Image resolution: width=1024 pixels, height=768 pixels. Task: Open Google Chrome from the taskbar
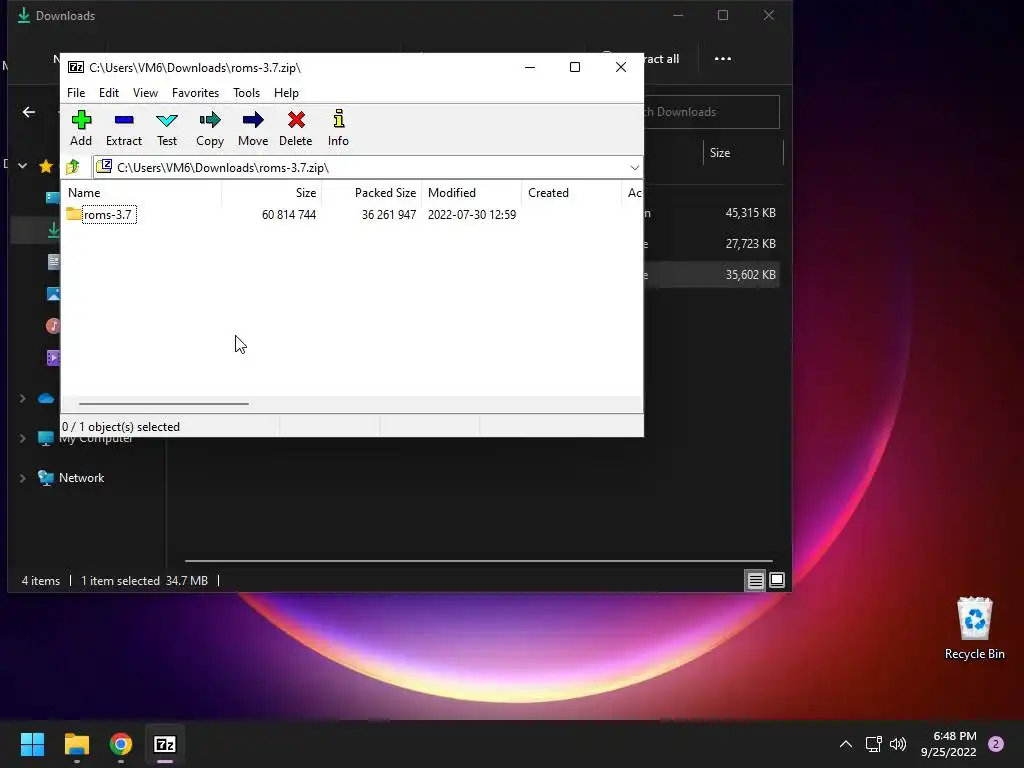[121, 744]
